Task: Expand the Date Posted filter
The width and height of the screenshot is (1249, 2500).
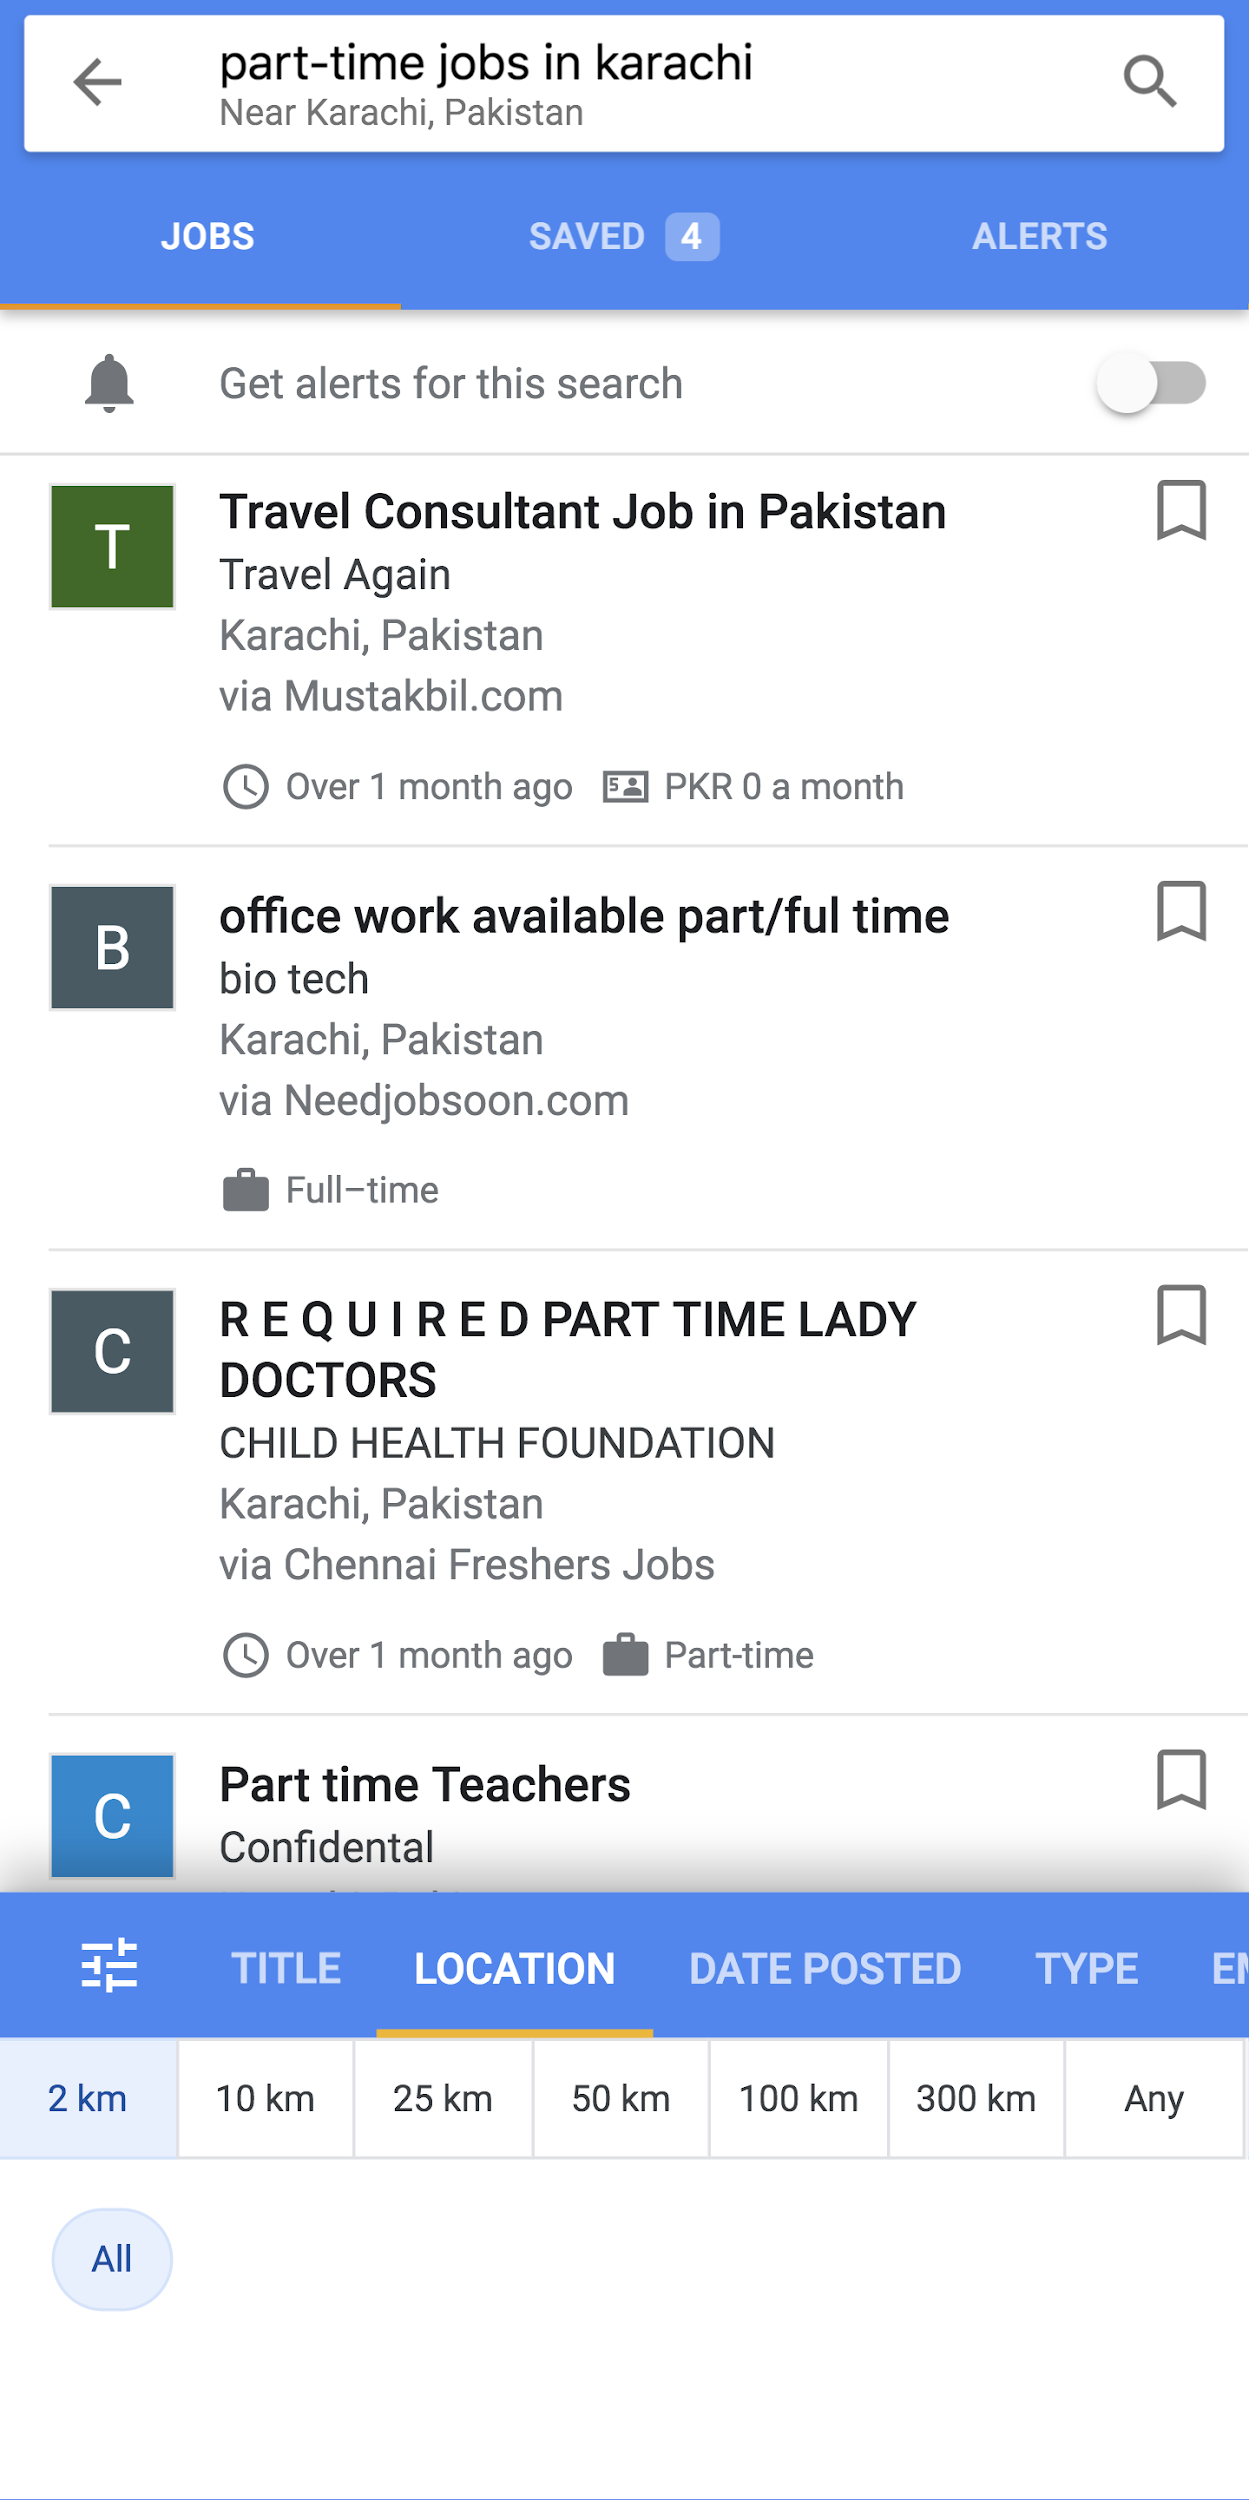Action: click(824, 1968)
